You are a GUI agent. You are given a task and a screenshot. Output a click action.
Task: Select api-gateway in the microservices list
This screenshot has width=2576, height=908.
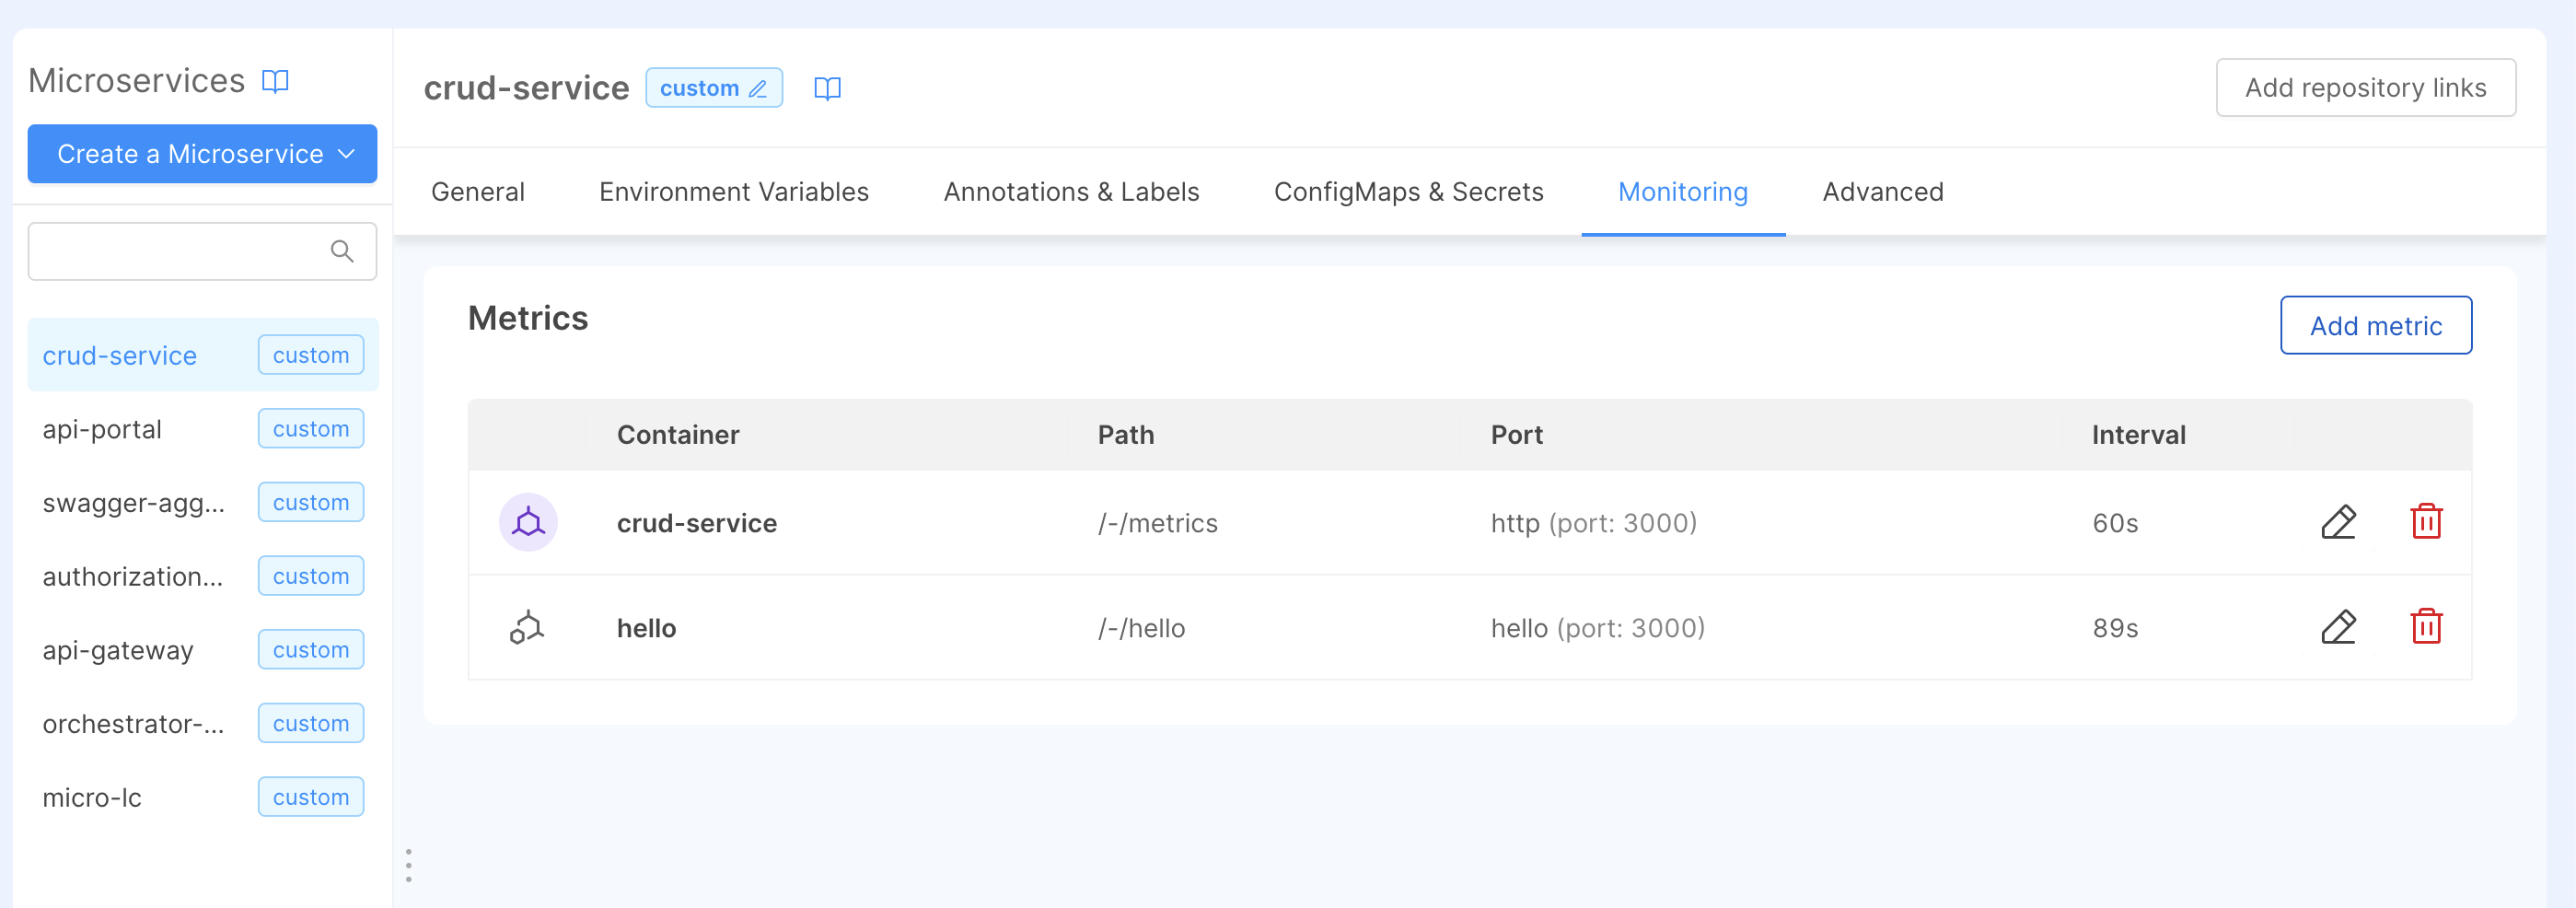pos(118,650)
